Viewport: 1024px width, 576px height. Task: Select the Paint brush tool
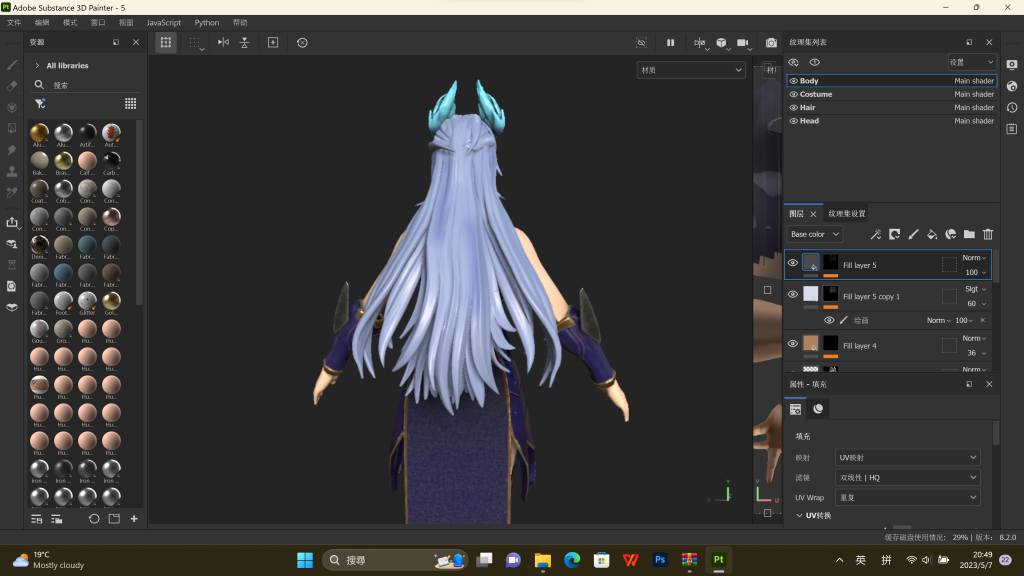(x=12, y=65)
